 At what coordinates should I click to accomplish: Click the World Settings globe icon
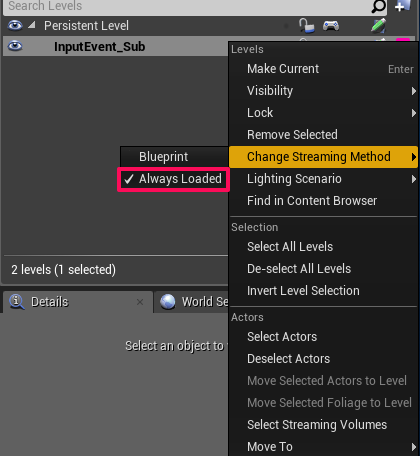(x=168, y=302)
